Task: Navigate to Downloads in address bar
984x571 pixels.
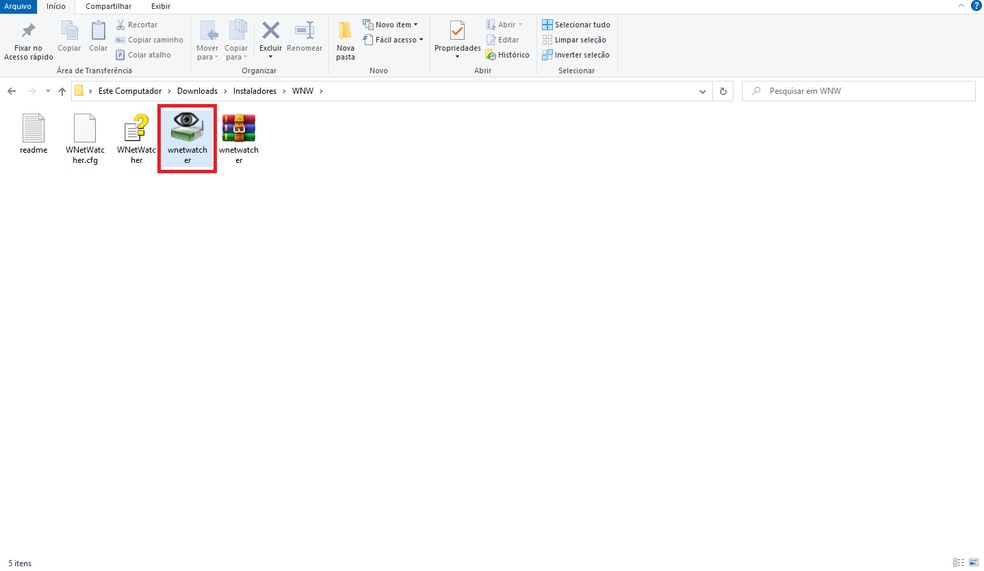Action: tap(197, 91)
